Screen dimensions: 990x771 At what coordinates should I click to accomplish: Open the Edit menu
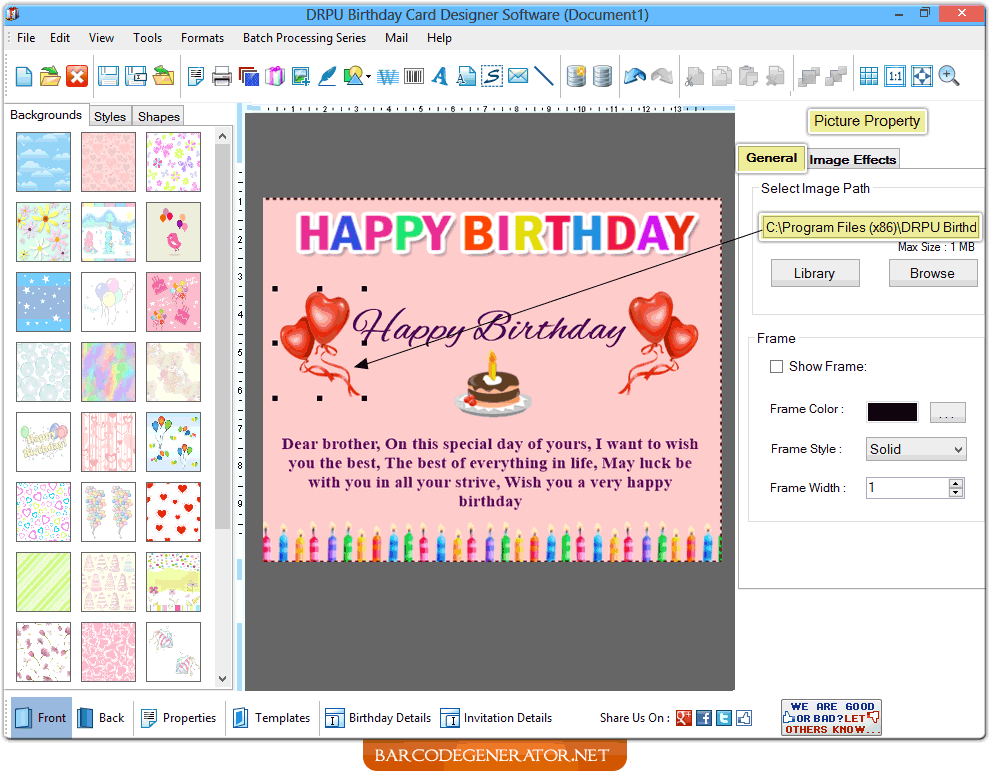point(60,38)
